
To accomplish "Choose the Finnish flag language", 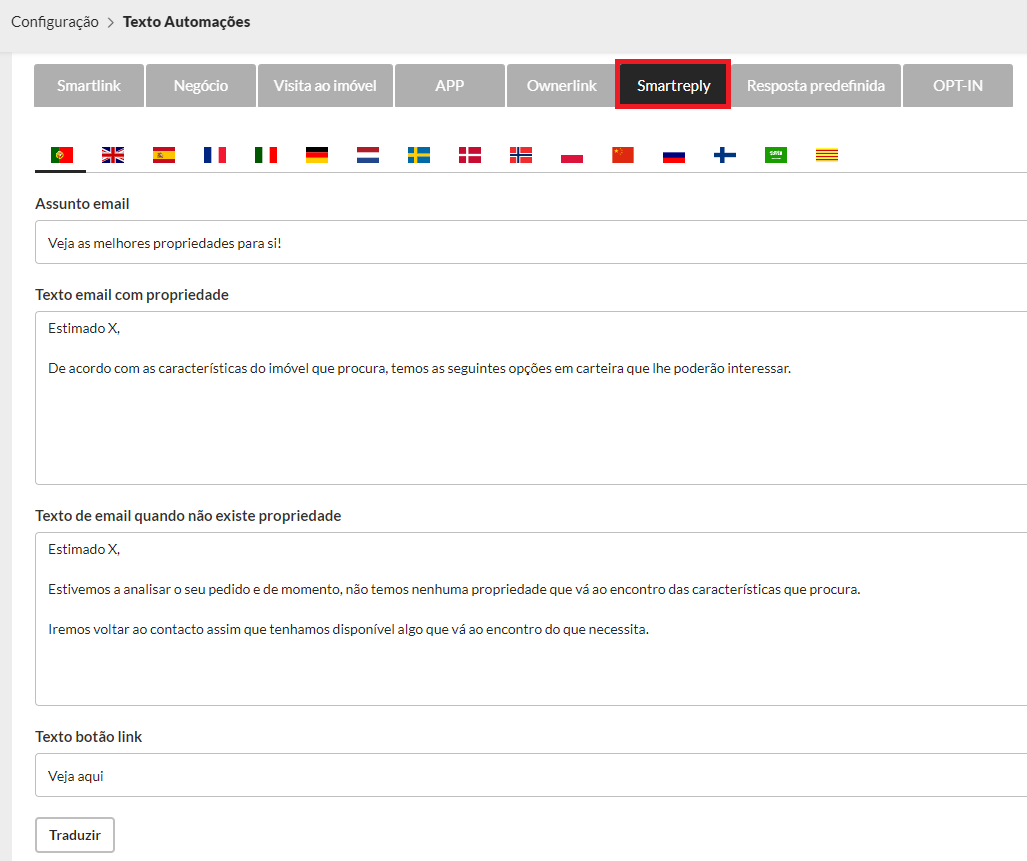I will pyautogui.click(x=725, y=155).
